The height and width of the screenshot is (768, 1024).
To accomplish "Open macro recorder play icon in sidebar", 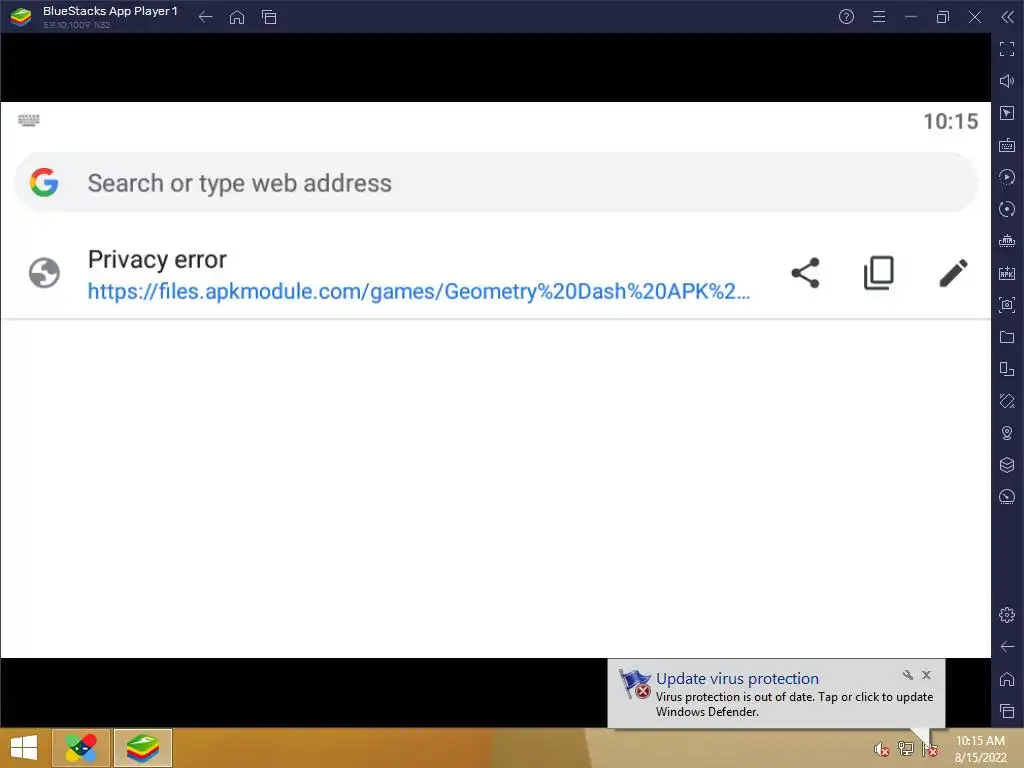I will (1007, 177).
